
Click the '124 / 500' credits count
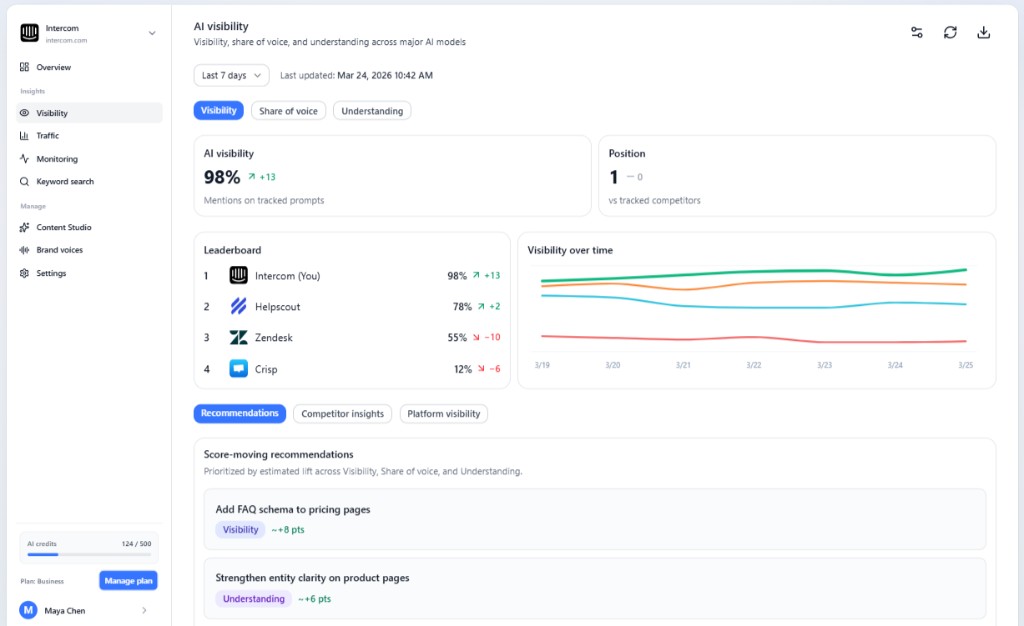[x=136, y=544]
